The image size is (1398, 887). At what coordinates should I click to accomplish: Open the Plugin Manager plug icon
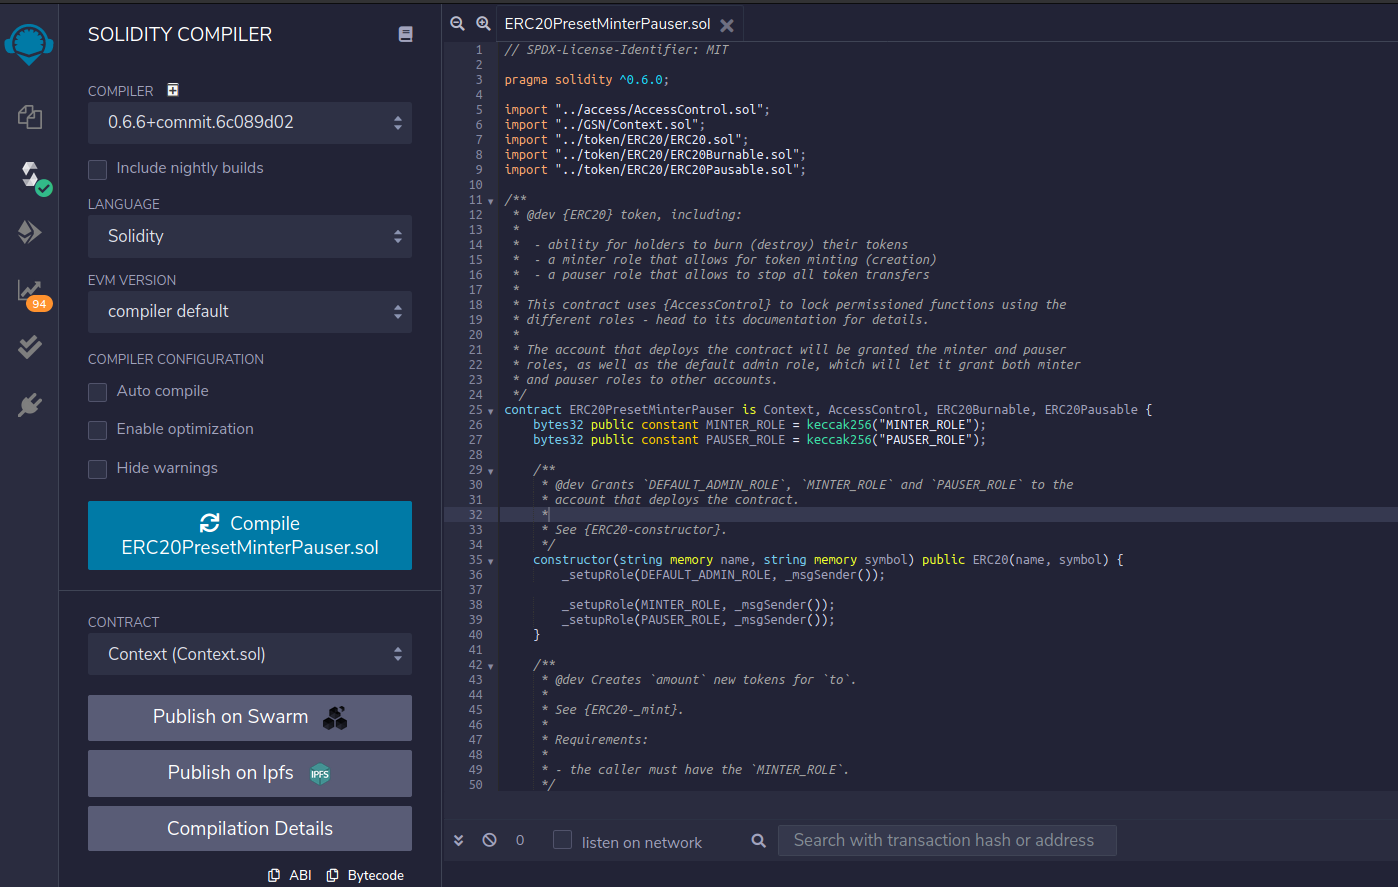pyautogui.click(x=30, y=405)
